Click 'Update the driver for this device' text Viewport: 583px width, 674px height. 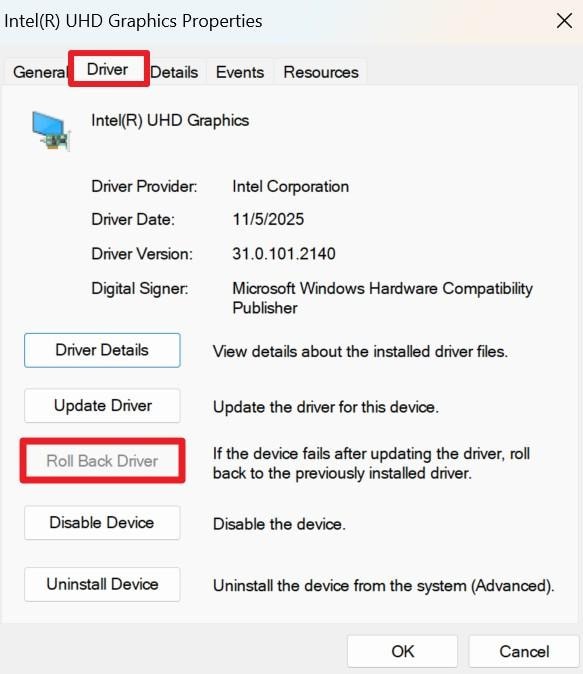[326, 407]
